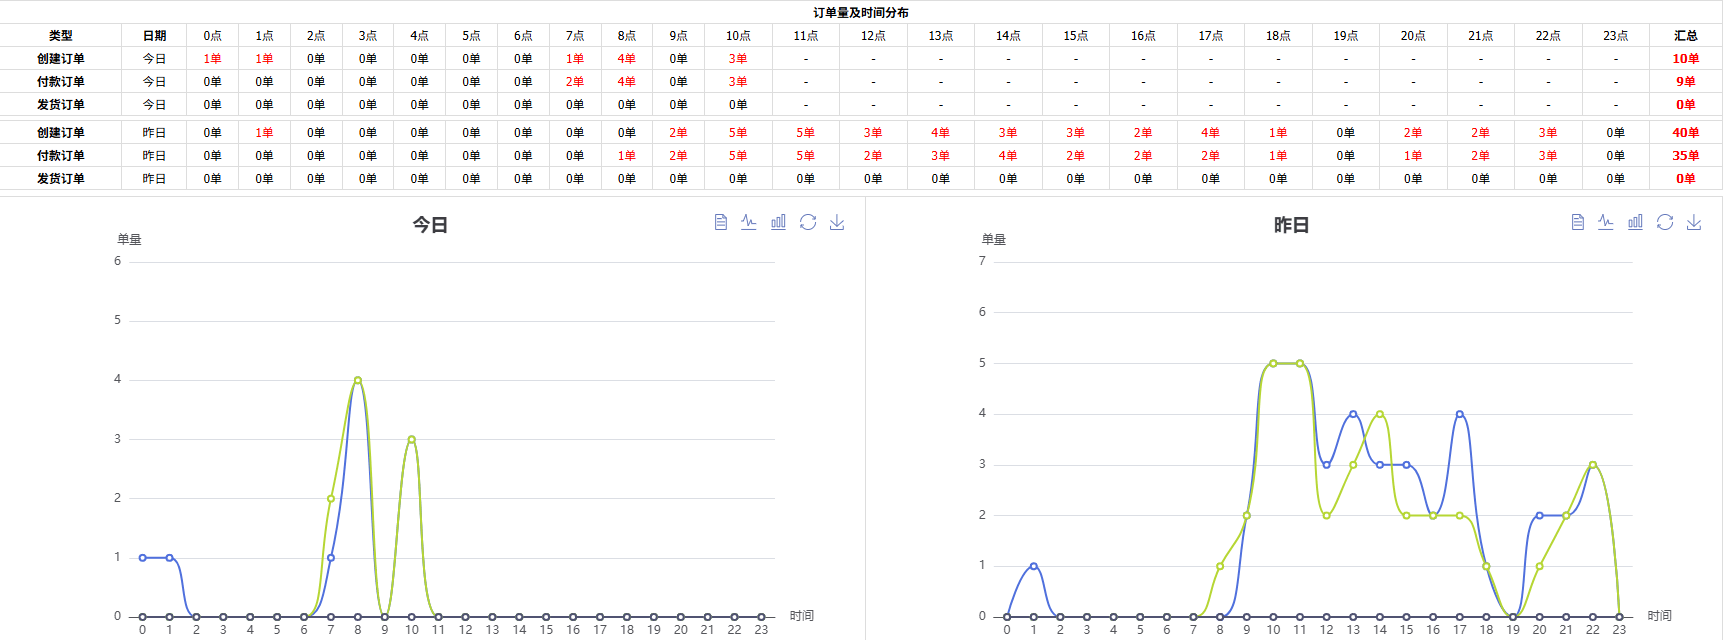This screenshot has width=1727, height=640.
Task: Click the 汇总 column header
Action: [1685, 36]
